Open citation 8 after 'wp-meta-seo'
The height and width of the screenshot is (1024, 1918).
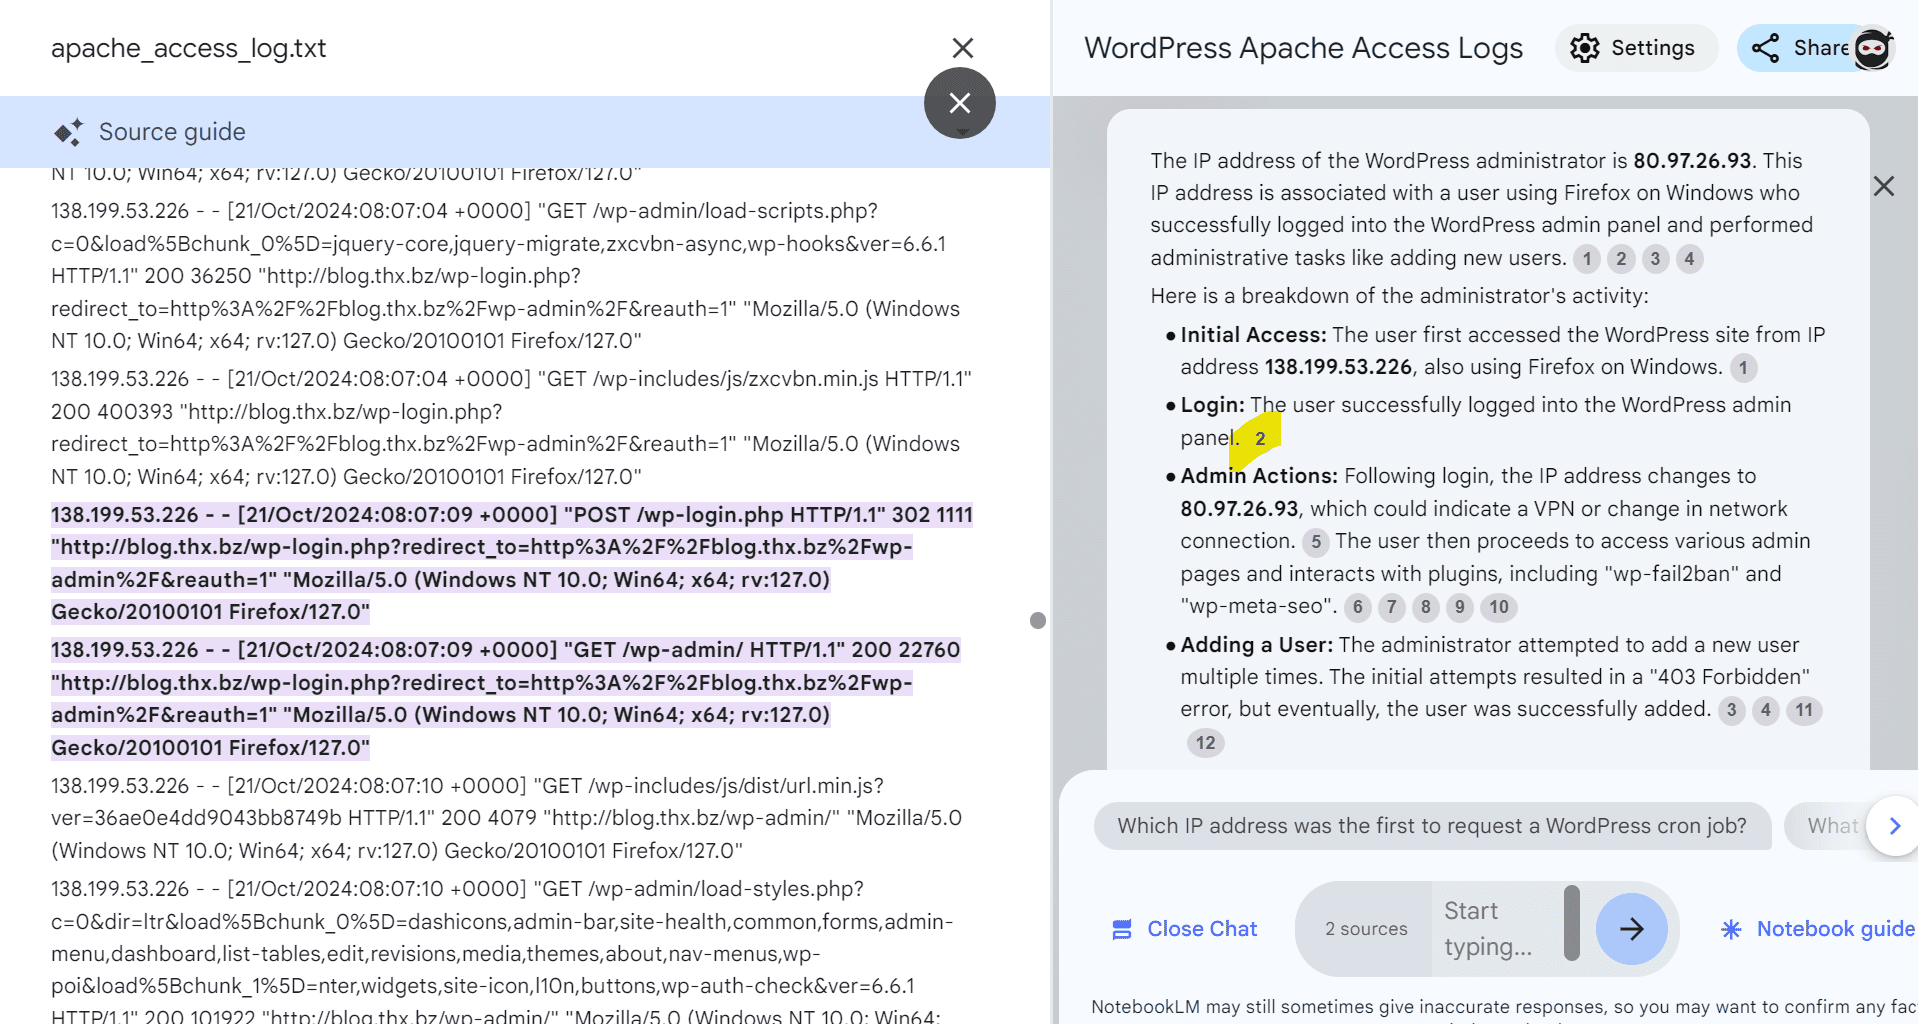click(1426, 607)
